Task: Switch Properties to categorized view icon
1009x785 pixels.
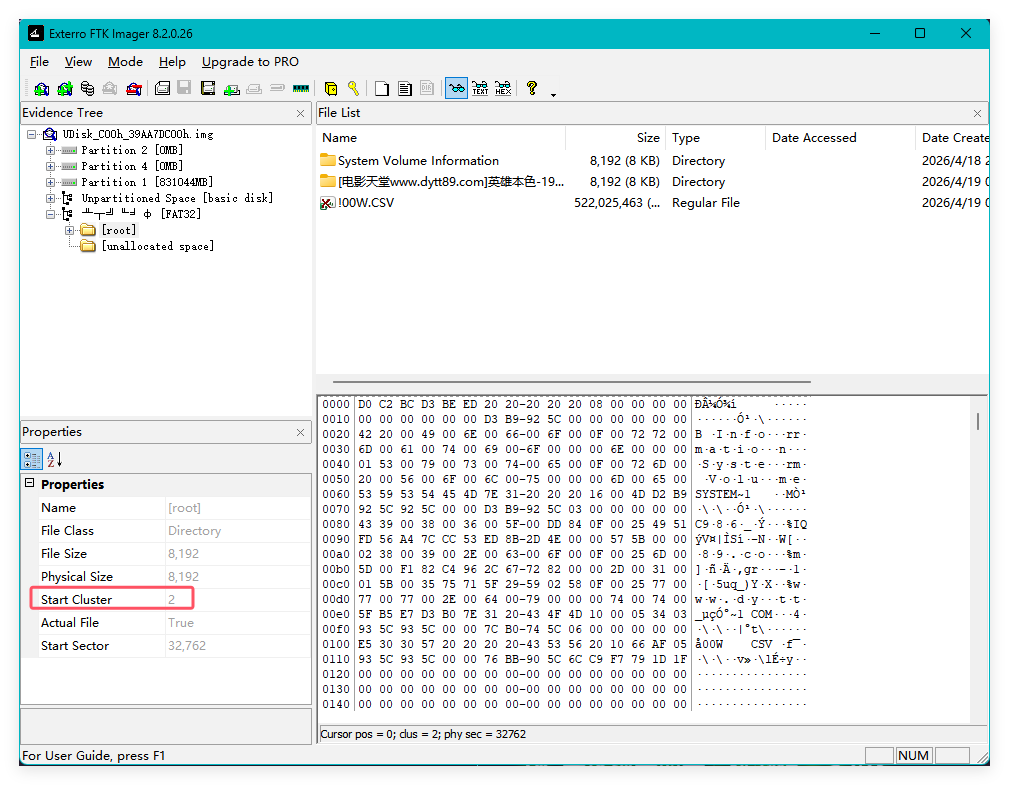Action: [32, 459]
